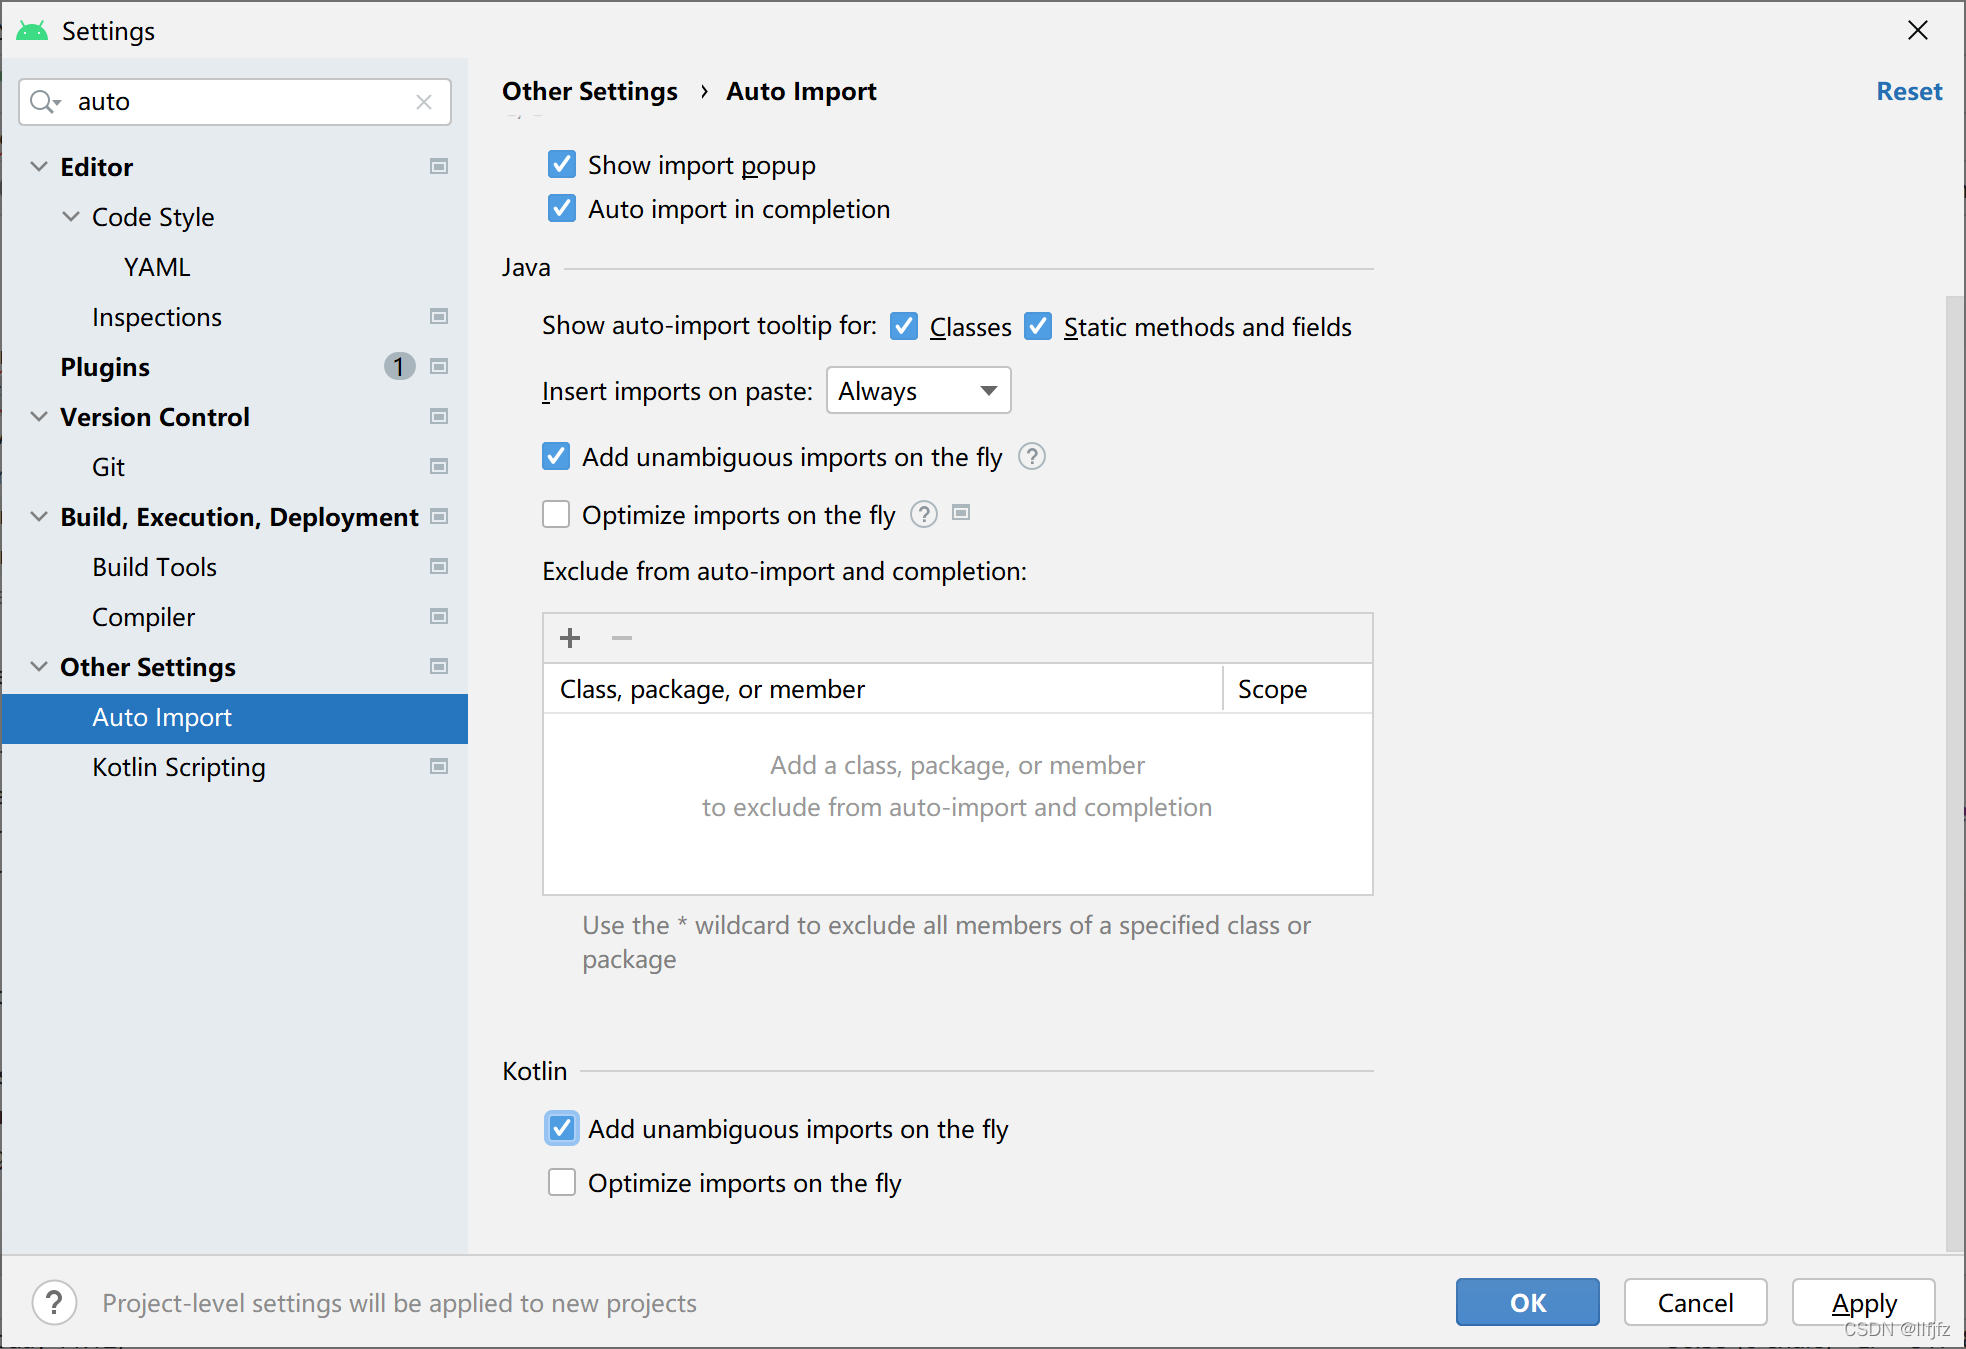Click the minus remove exclusion icon
Viewport: 1966px width, 1349px height.
coord(622,638)
